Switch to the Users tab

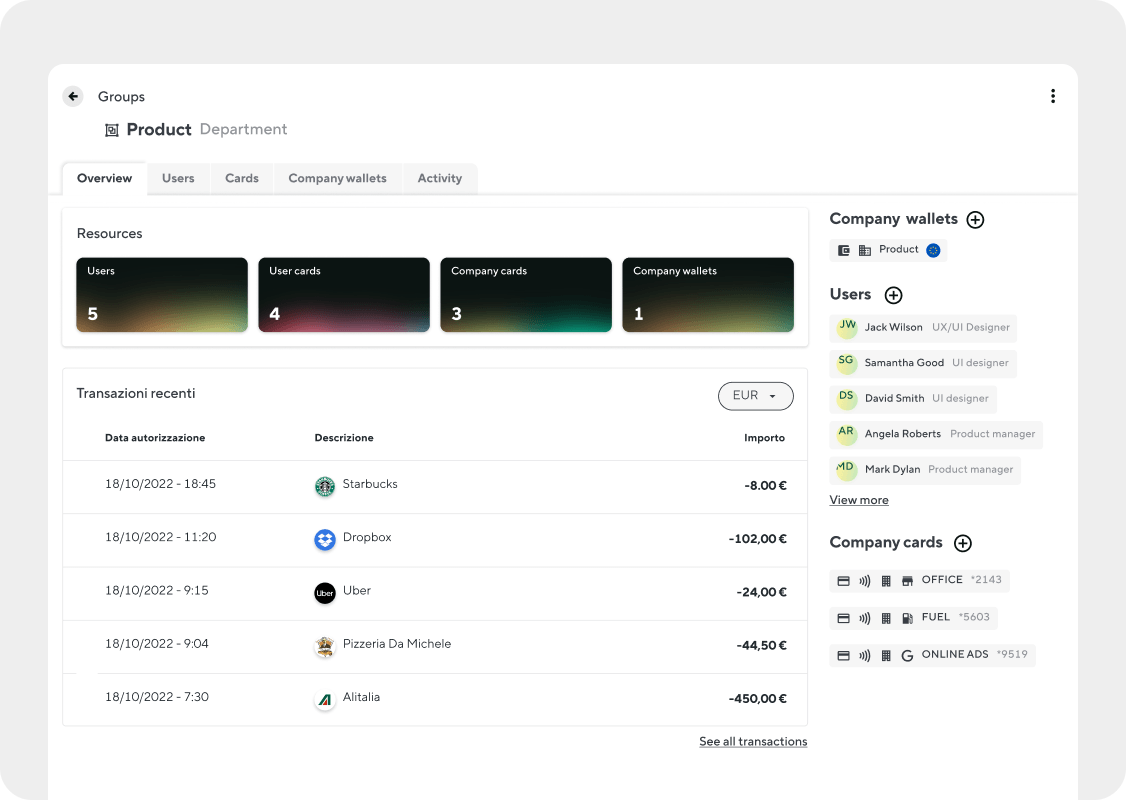178,179
